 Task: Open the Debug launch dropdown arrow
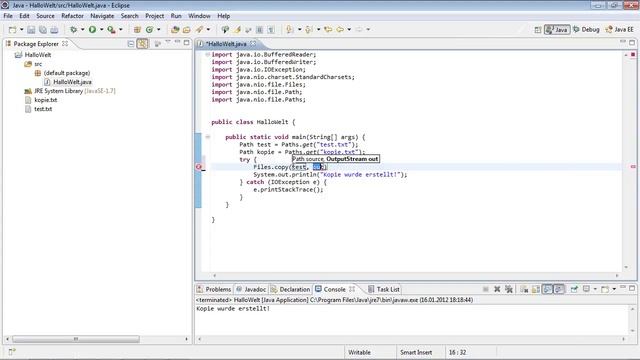coord(82,30)
